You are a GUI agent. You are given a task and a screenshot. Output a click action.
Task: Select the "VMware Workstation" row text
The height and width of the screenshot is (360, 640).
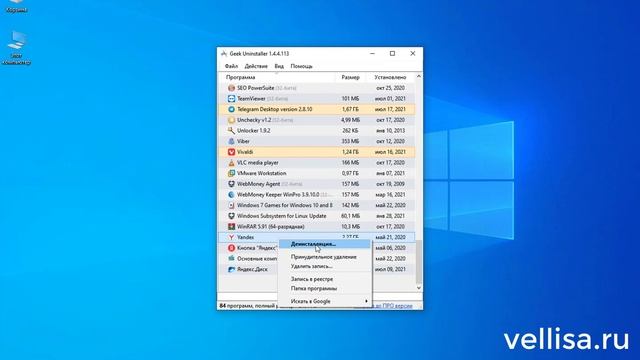point(262,173)
